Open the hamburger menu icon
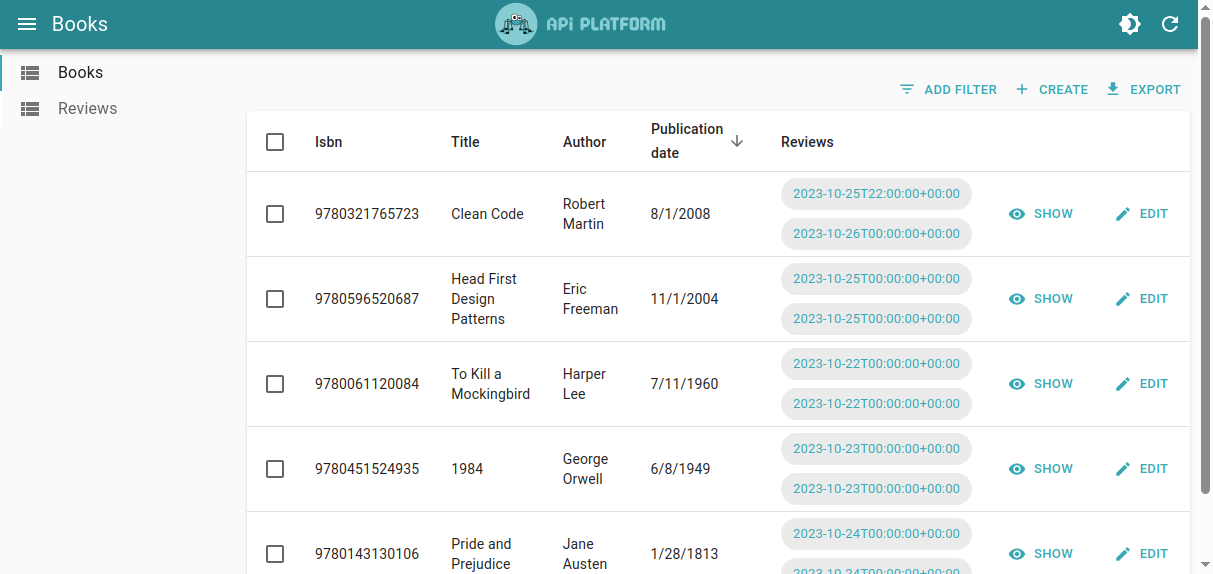Screen dimensions: 1213x574 [x=27, y=24]
